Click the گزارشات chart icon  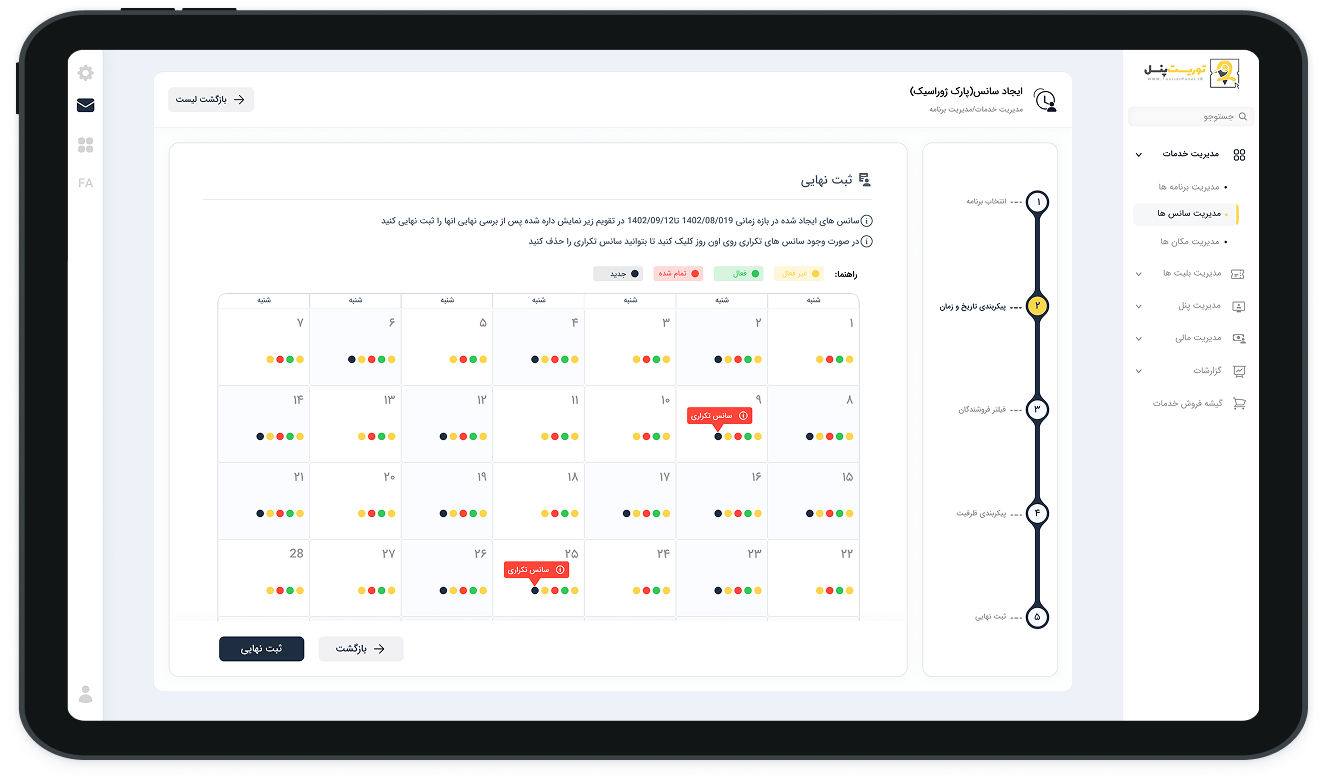(x=1239, y=371)
